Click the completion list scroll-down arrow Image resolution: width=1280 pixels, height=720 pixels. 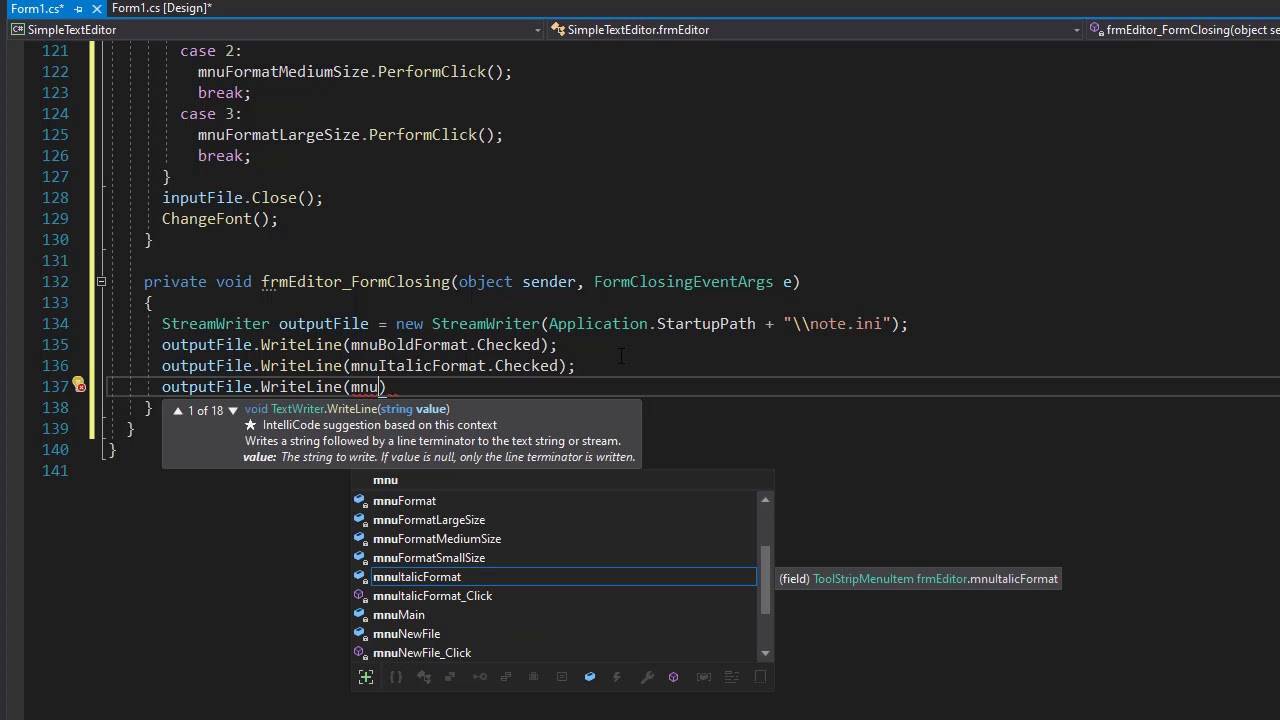click(x=766, y=653)
